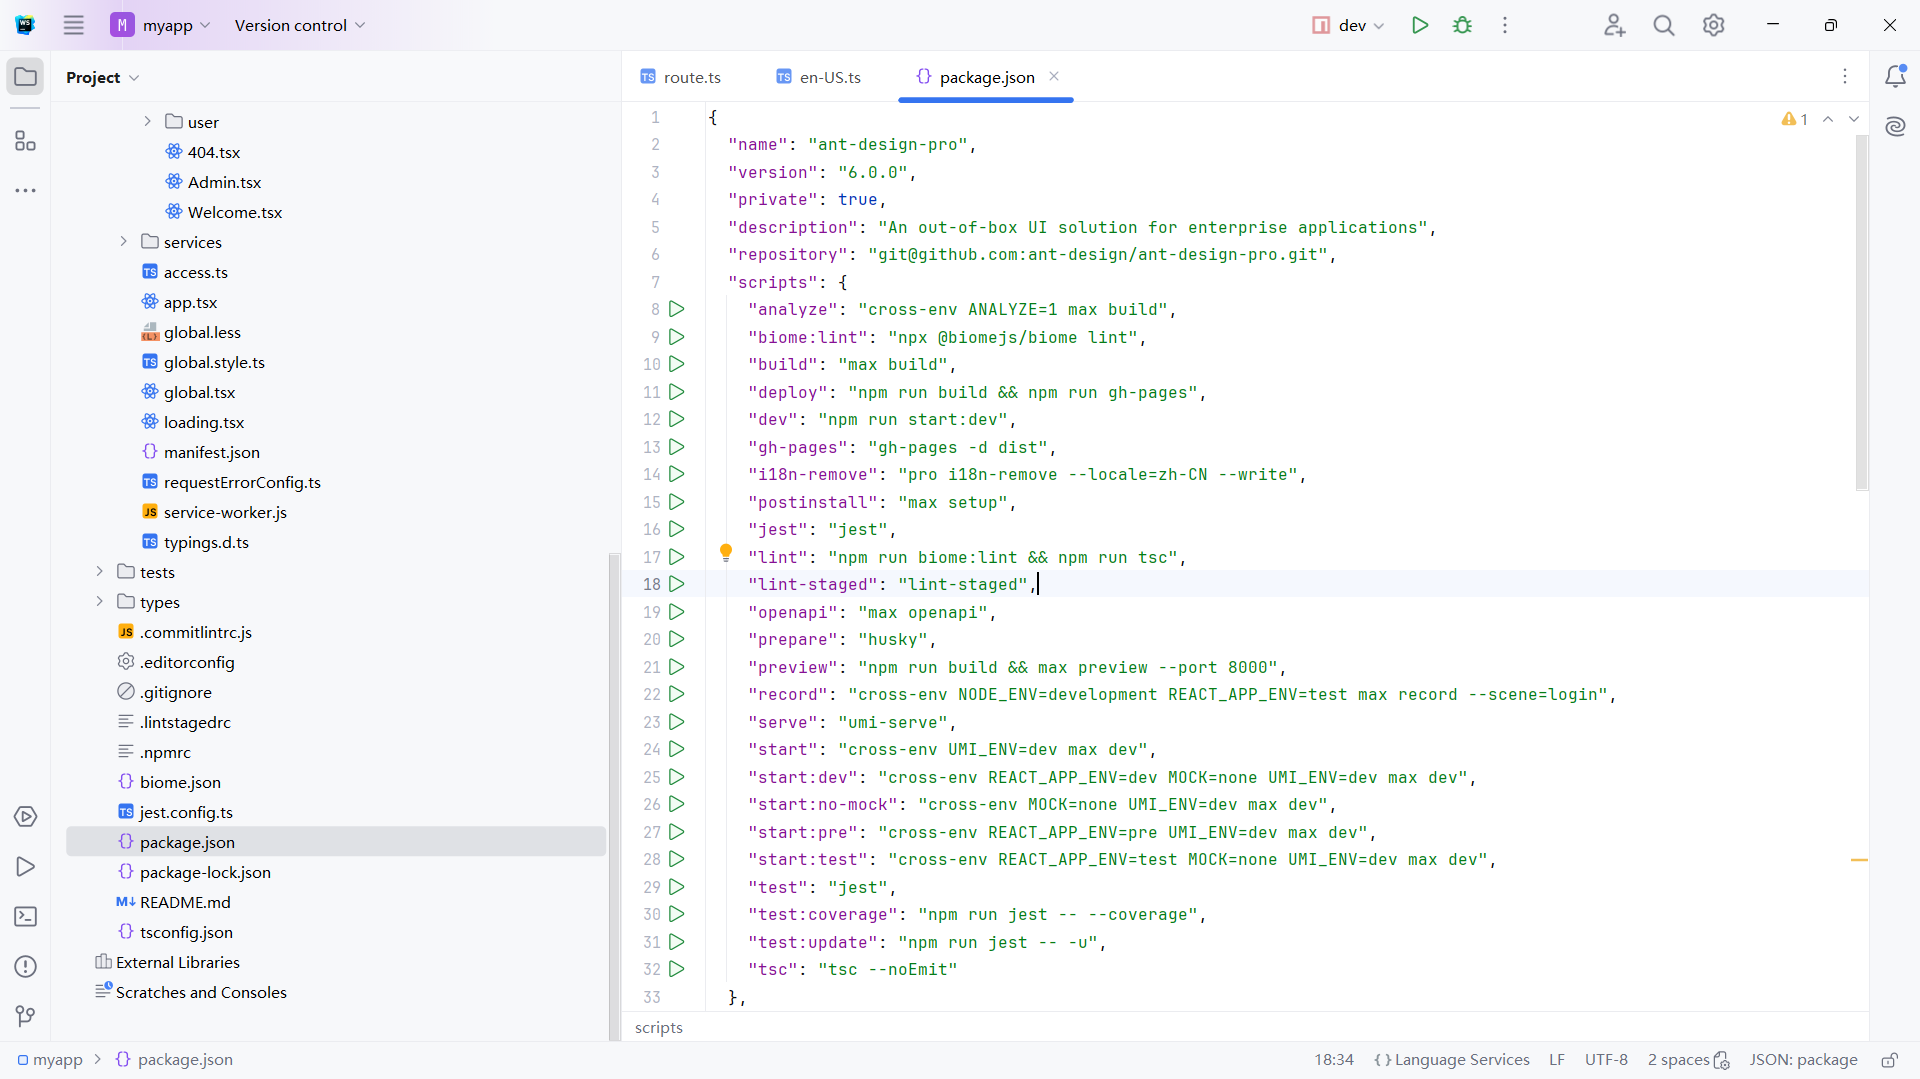Screen dimensions: 1920x1079
Task: Click the project tree scrollbar
Action: [x=614, y=795]
